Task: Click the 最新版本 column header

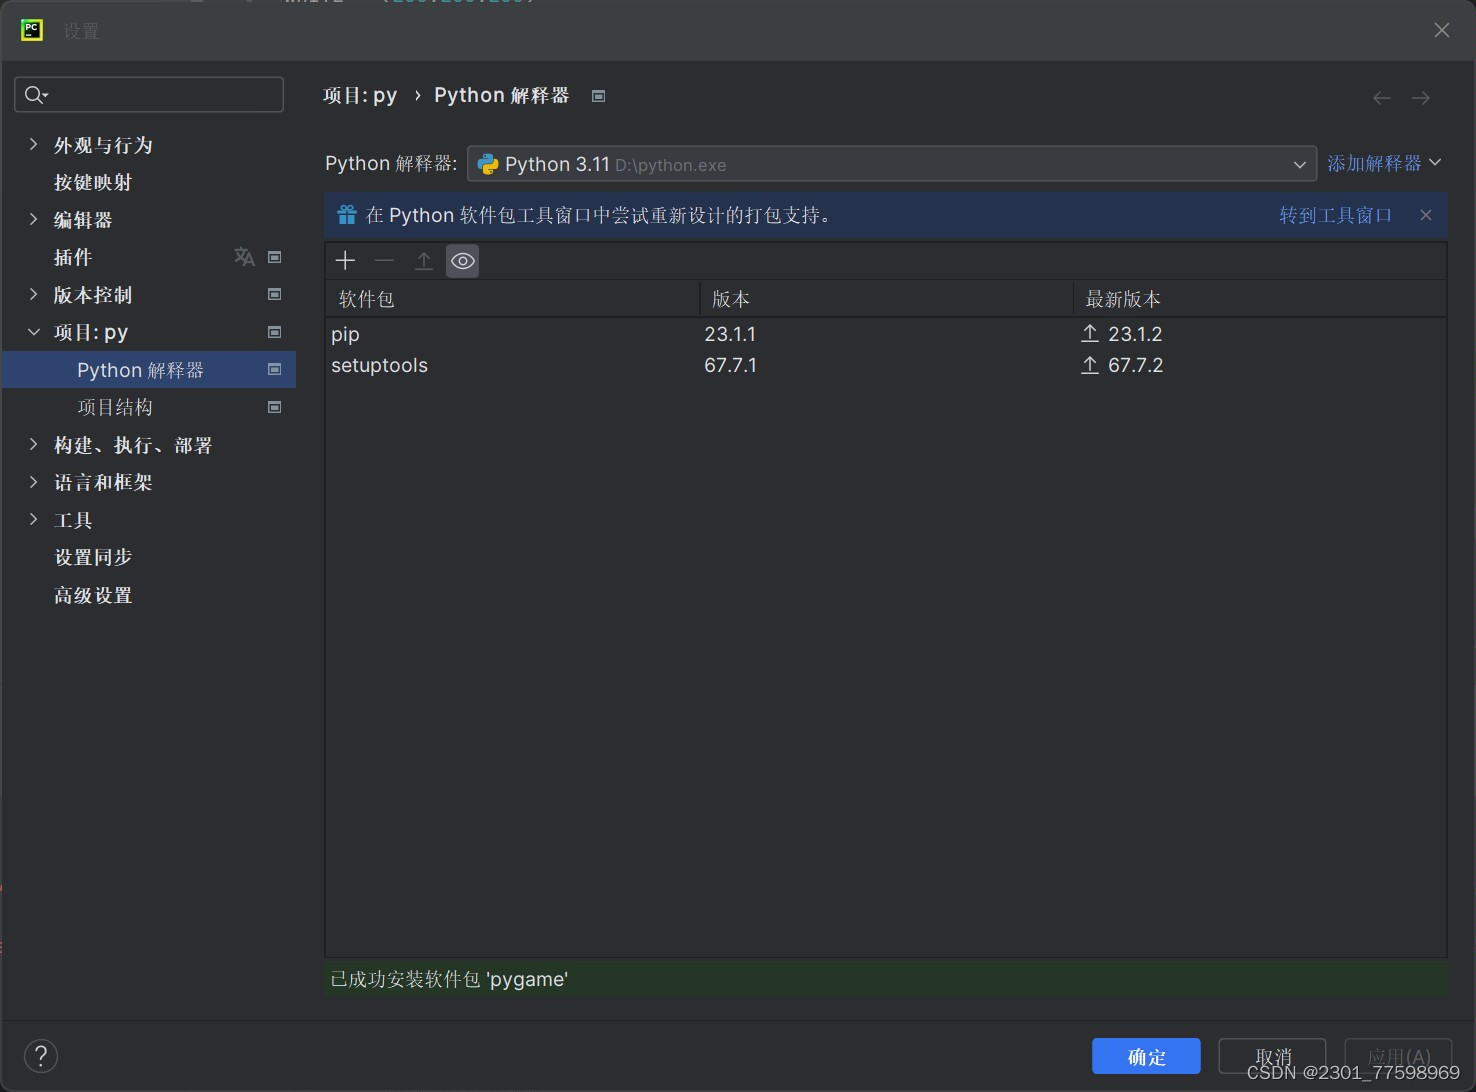Action: coord(1260,299)
